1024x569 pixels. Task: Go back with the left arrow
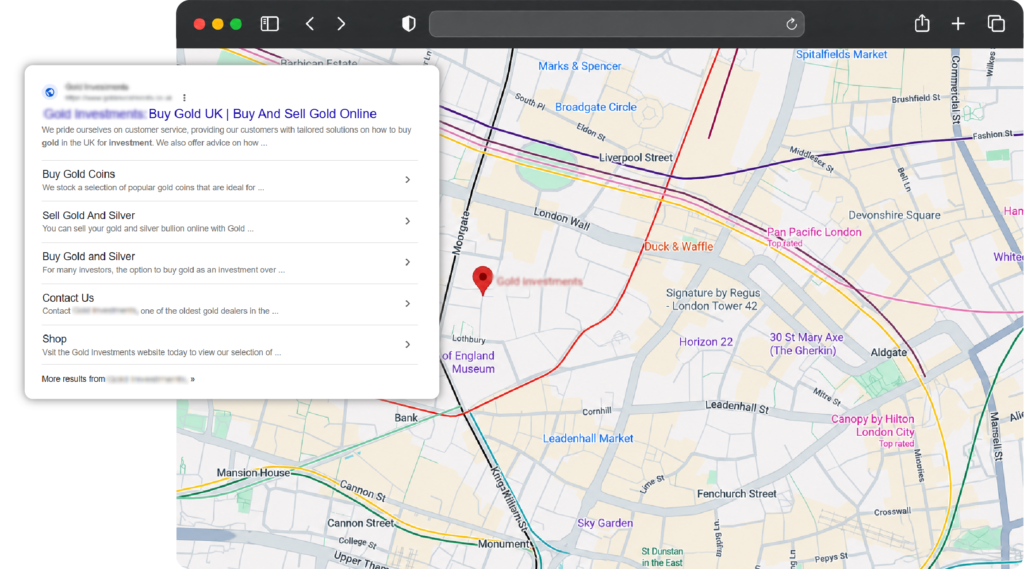click(x=310, y=24)
